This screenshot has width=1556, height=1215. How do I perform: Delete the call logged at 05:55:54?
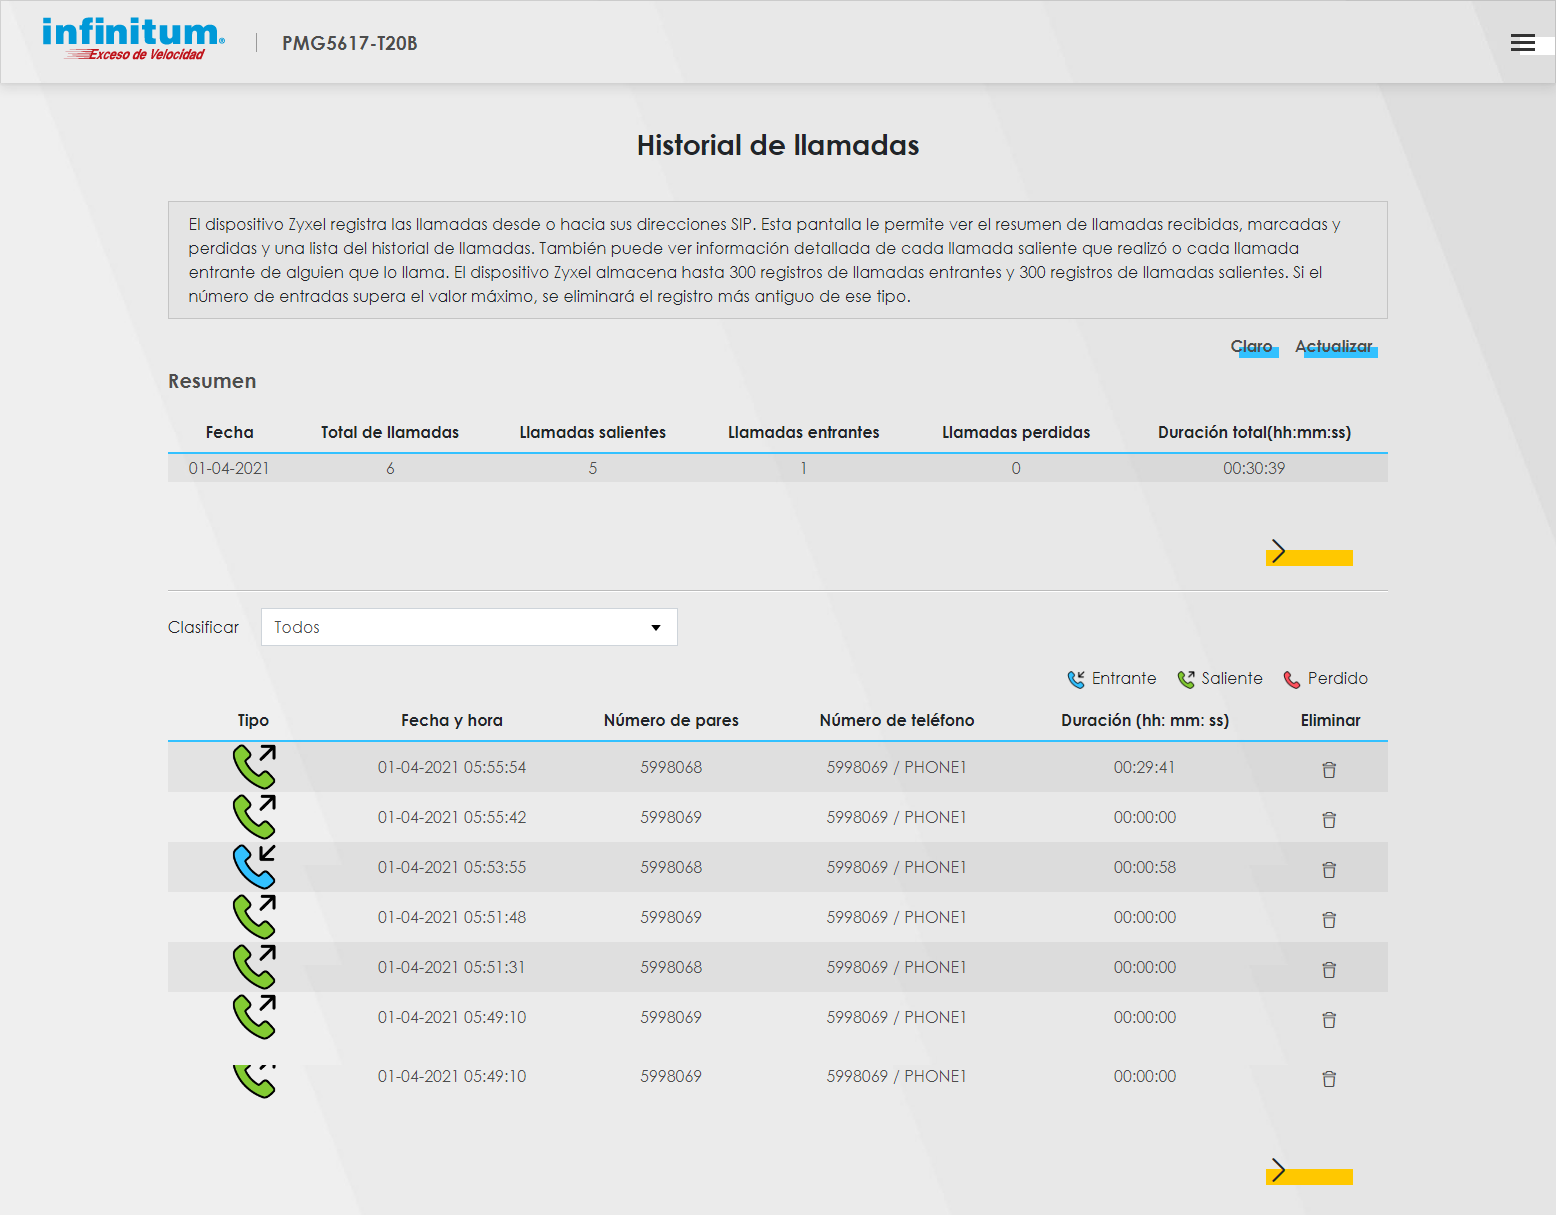1329,769
